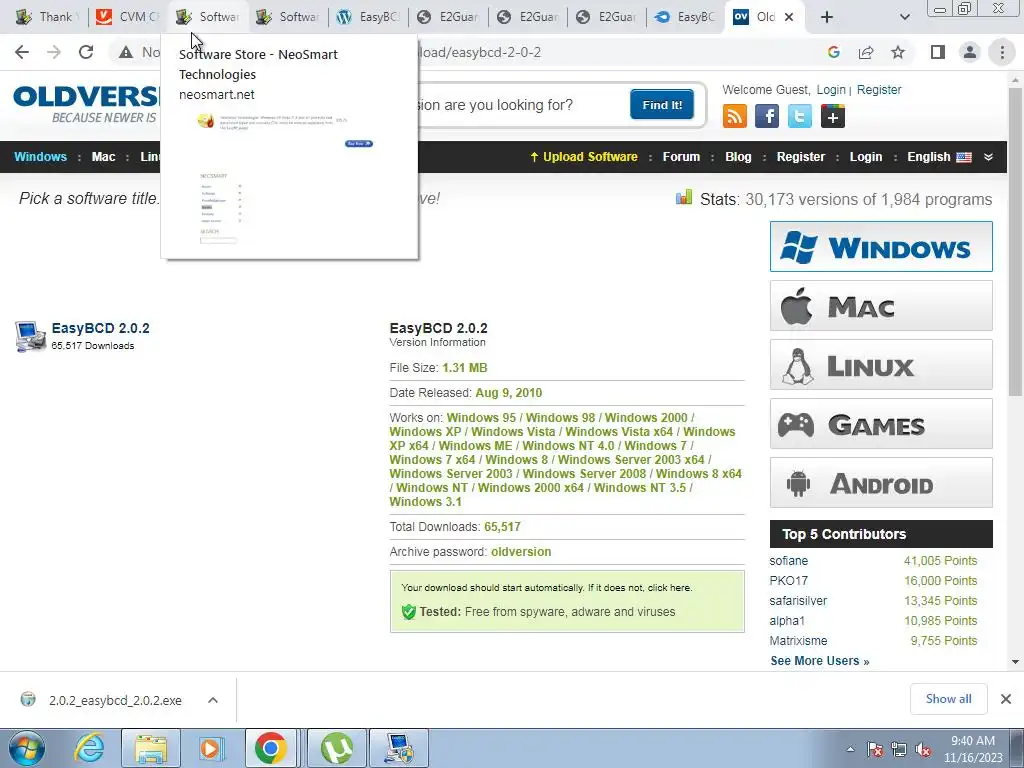Click Login in the nav bar

click(866, 157)
